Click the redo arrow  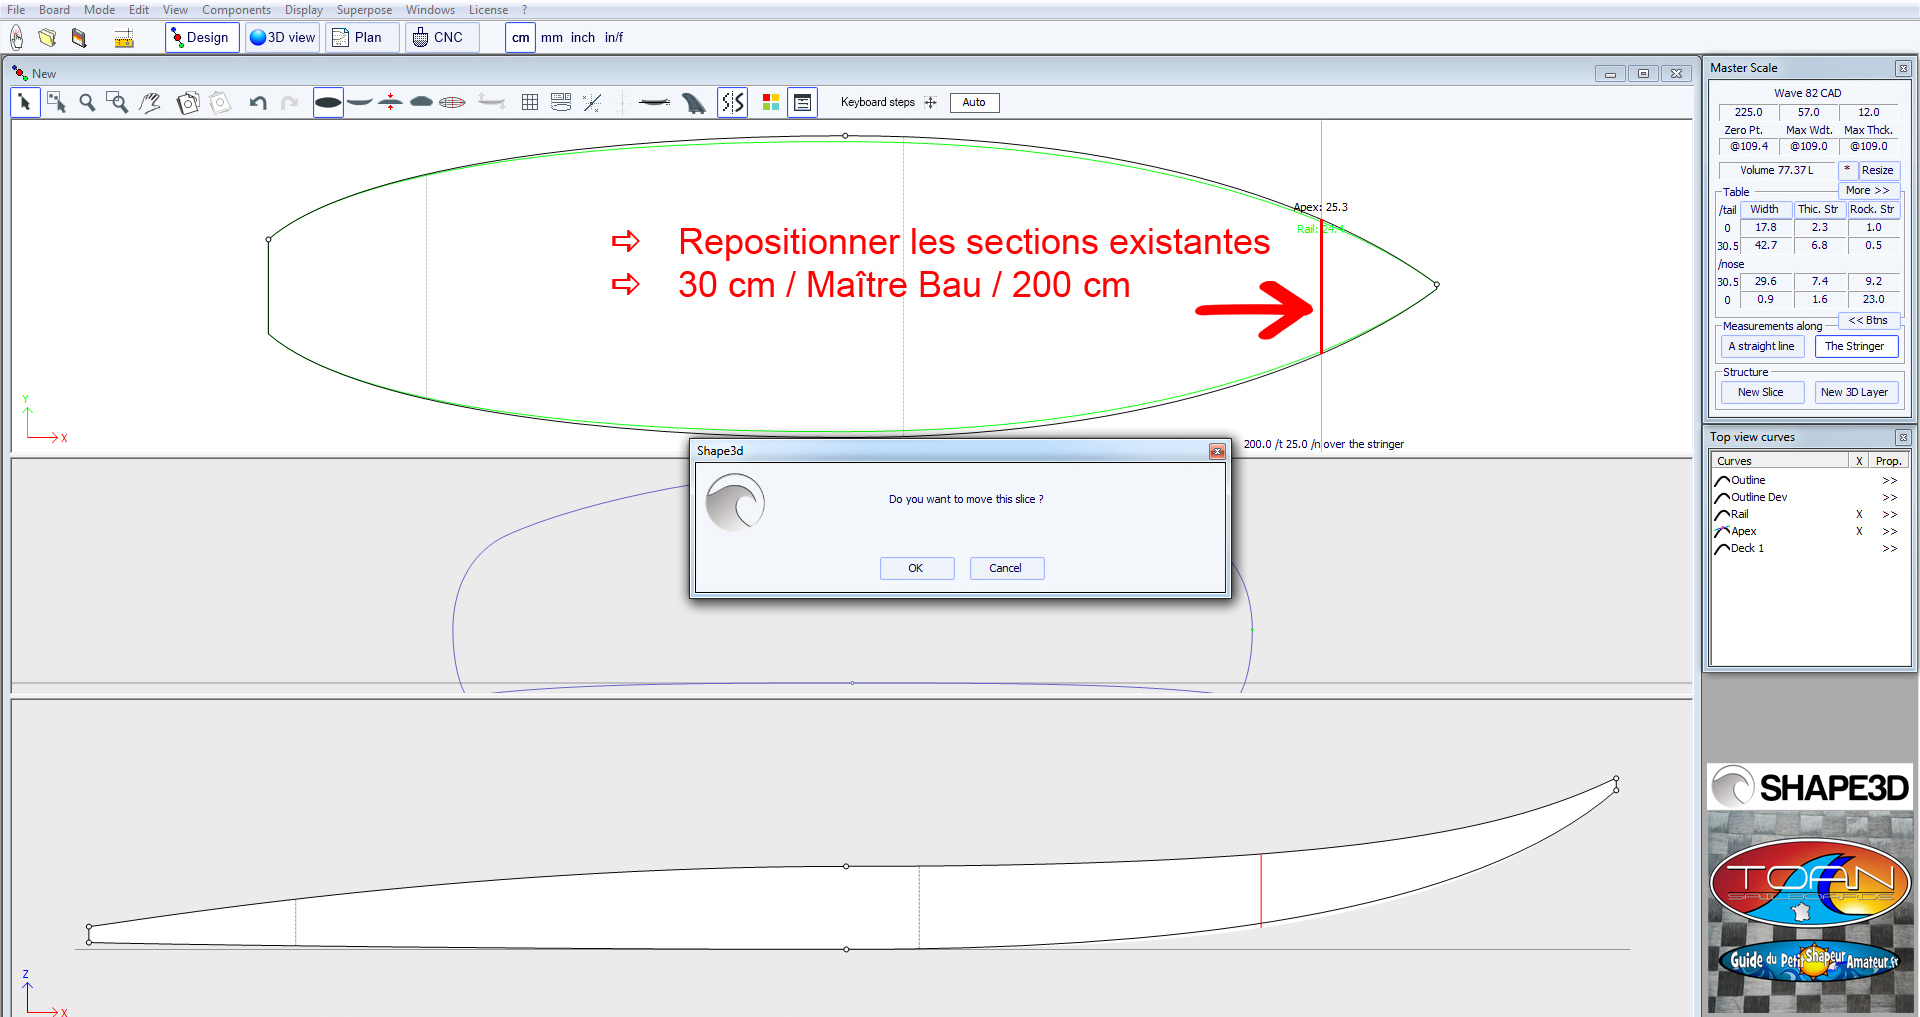click(x=290, y=102)
